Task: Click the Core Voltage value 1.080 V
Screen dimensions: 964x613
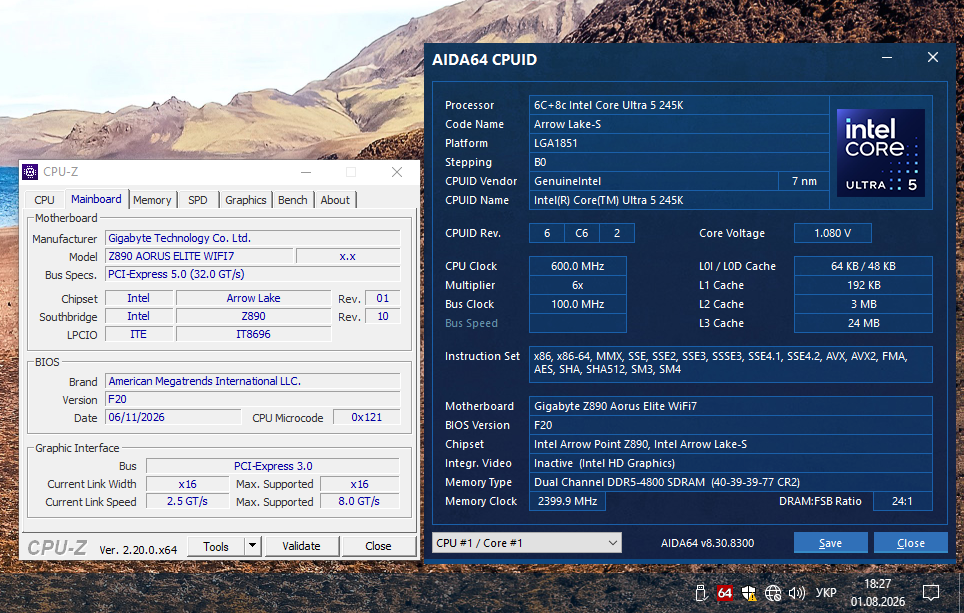Action: click(x=832, y=233)
